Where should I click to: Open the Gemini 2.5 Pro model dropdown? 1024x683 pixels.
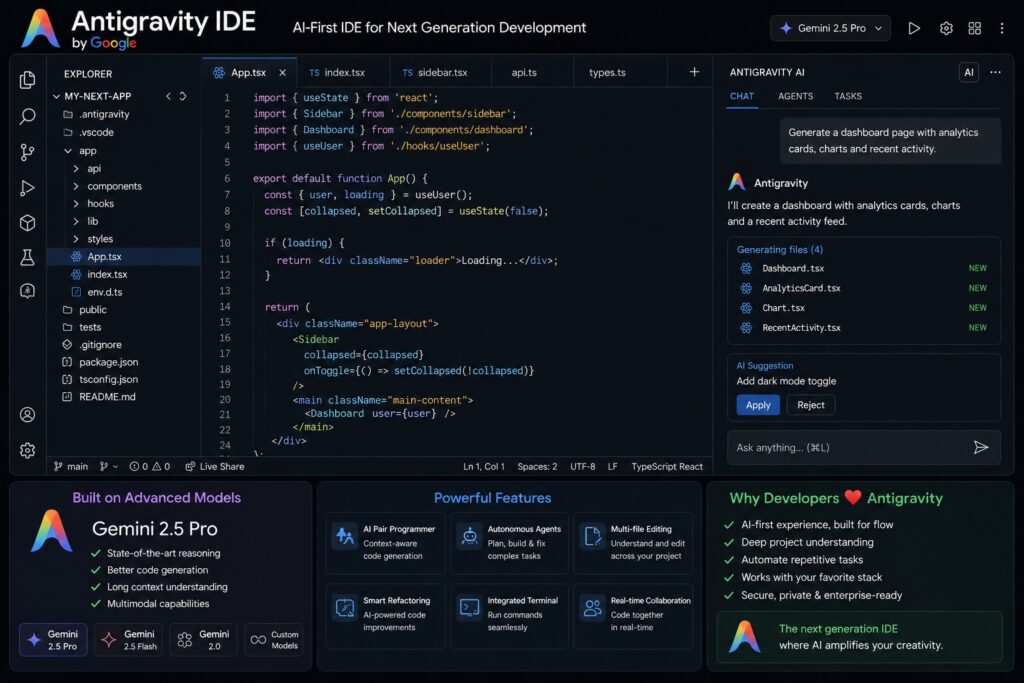(830, 28)
